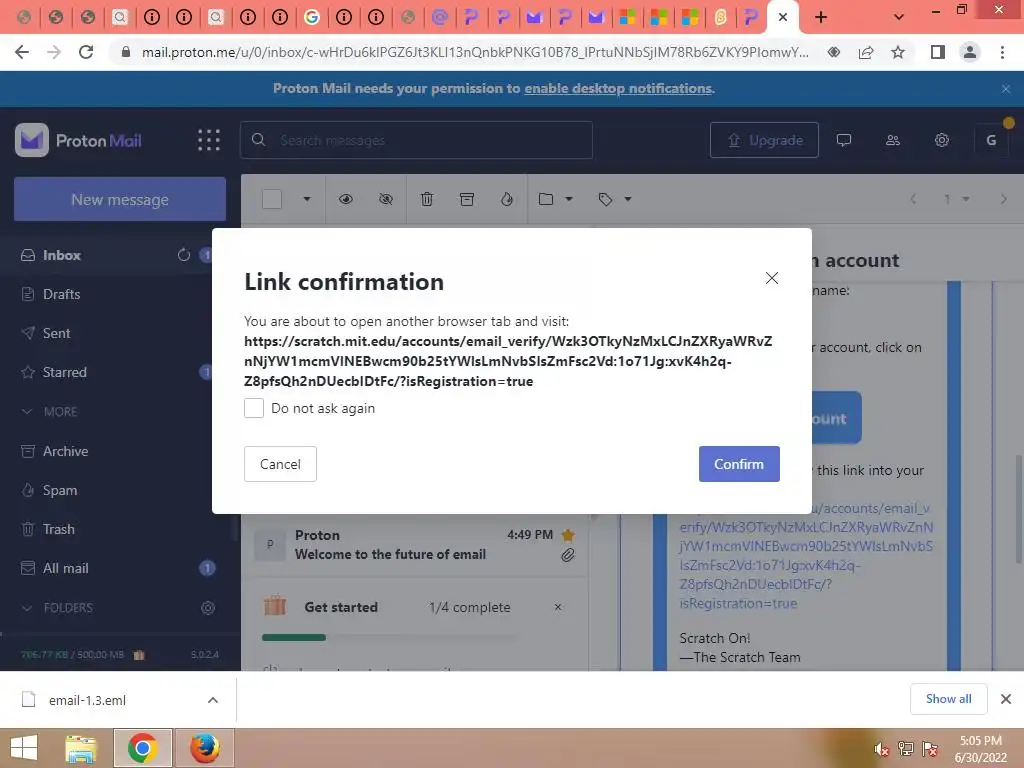This screenshot has height=768, width=1024.
Task: Toggle the browser side panel
Action: coord(937,52)
